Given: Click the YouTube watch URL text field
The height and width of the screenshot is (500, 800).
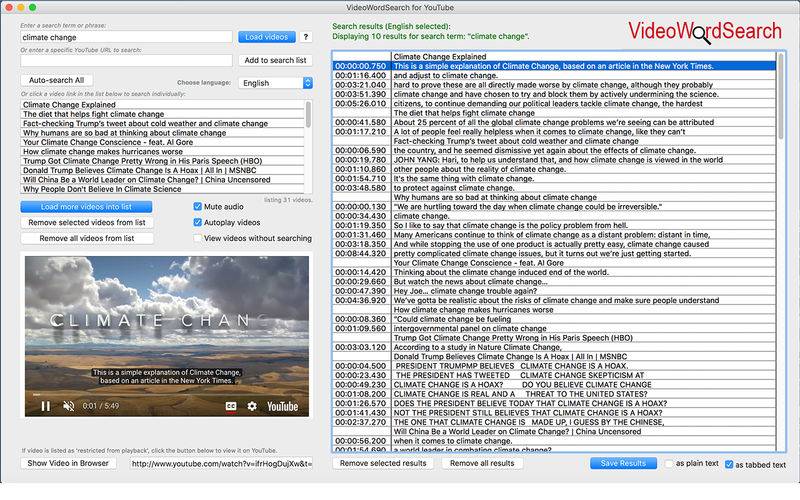Looking at the screenshot, I should pyautogui.click(x=221, y=463).
